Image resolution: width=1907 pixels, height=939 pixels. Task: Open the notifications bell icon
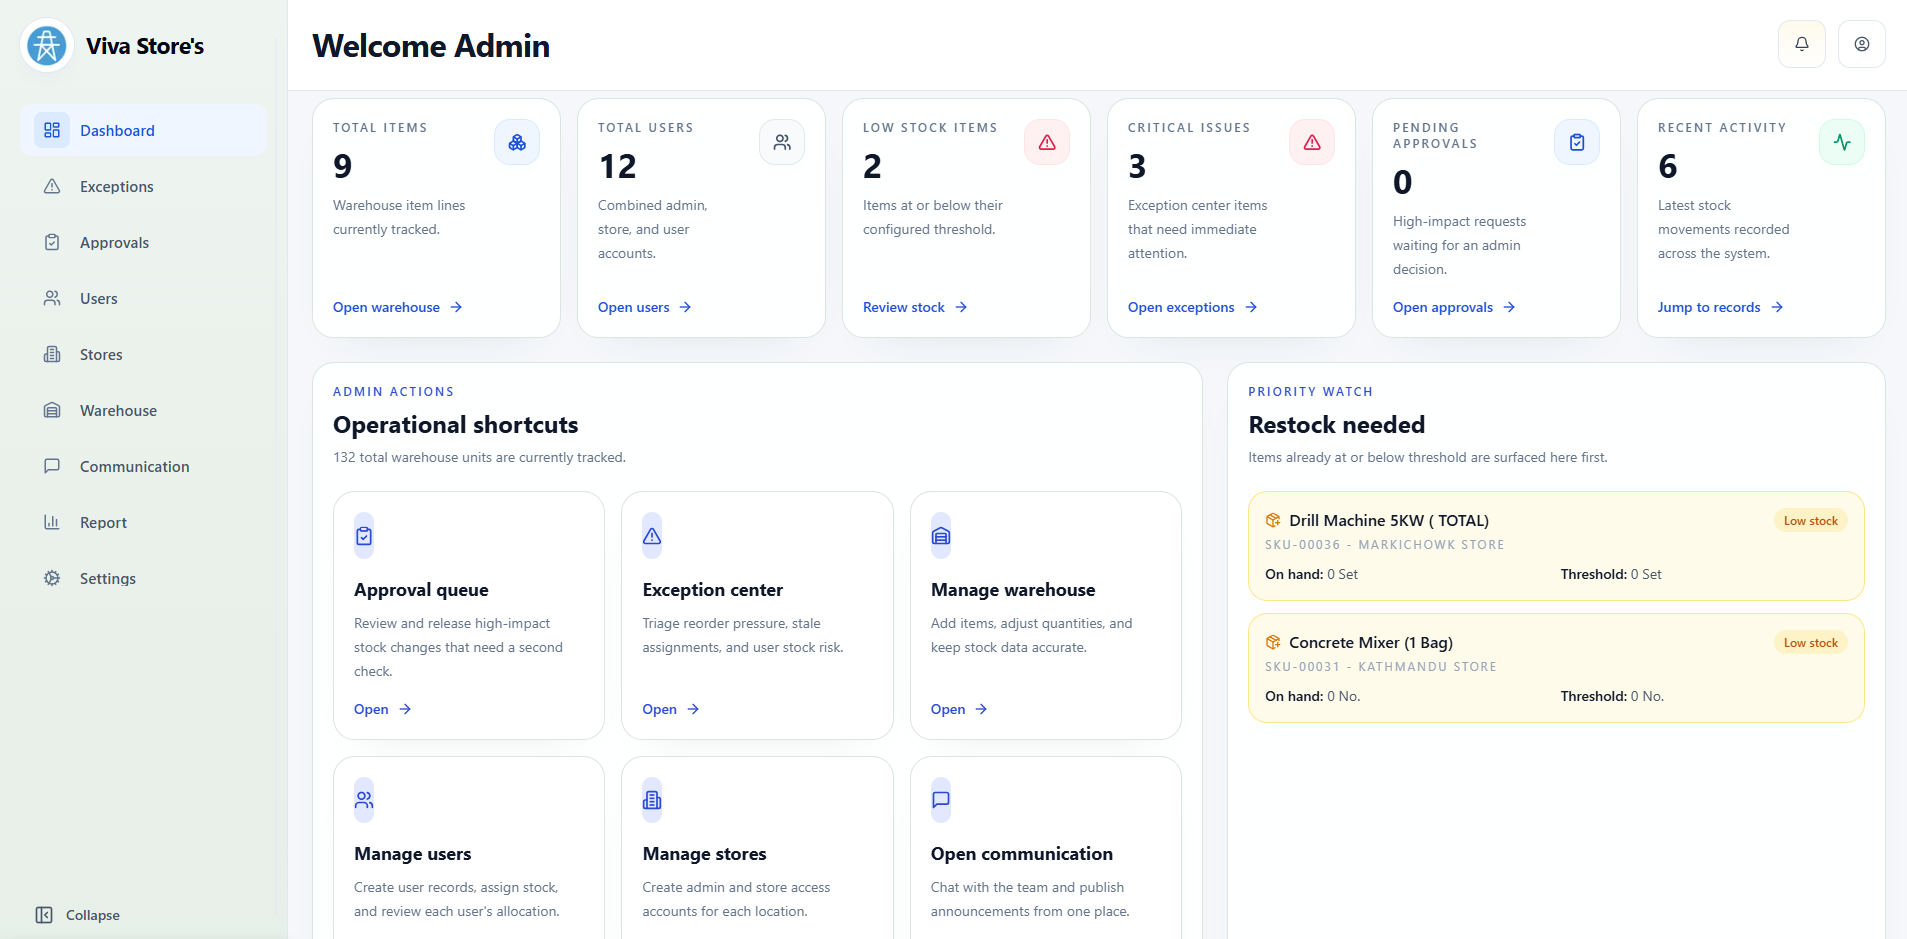click(x=1802, y=44)
